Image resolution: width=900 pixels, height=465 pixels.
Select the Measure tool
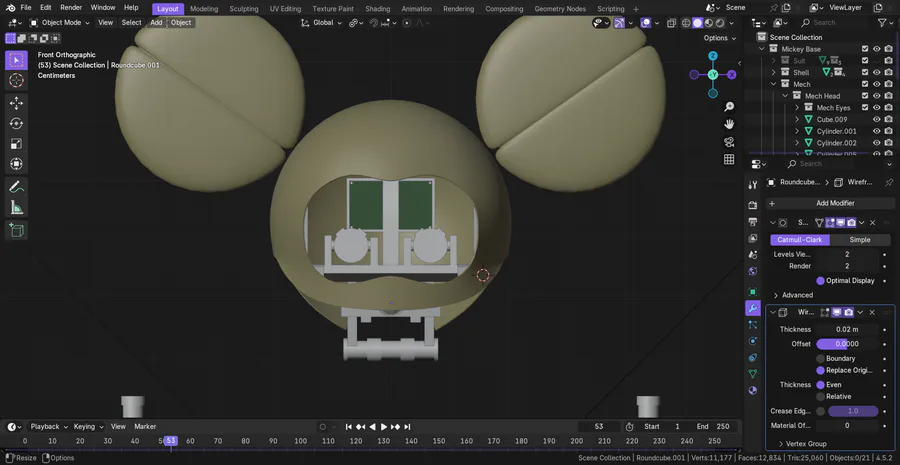[x=16, y=207]
